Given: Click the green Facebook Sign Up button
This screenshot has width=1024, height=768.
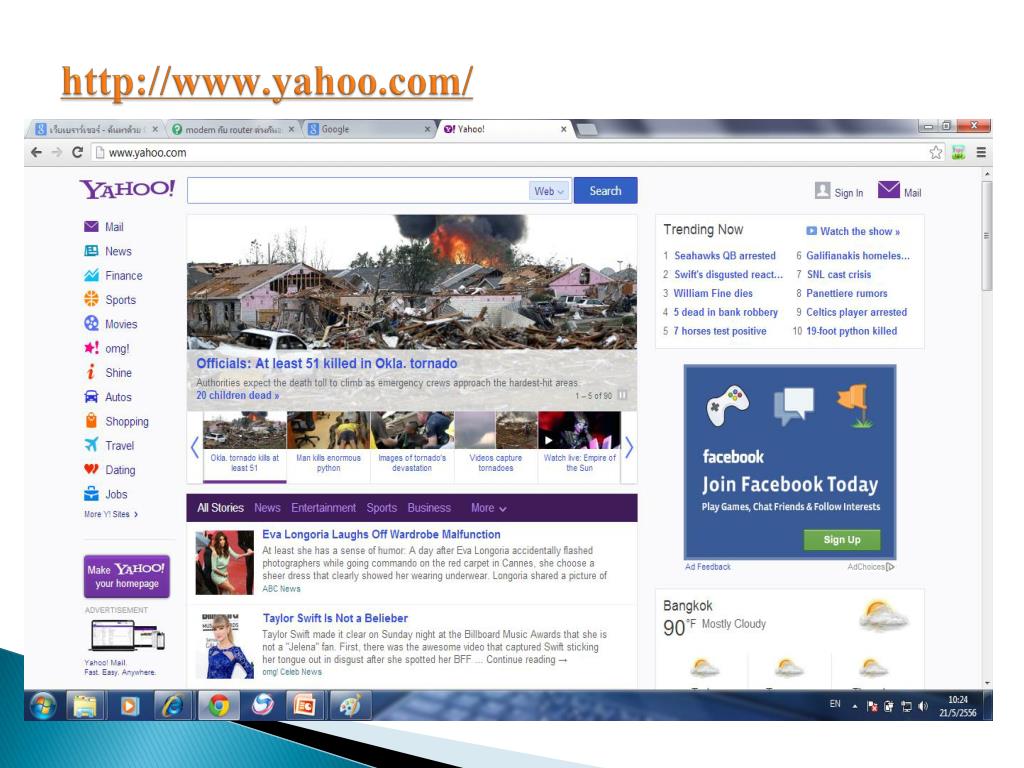Looking at the screenshot, I should click(x=842, y=539).
